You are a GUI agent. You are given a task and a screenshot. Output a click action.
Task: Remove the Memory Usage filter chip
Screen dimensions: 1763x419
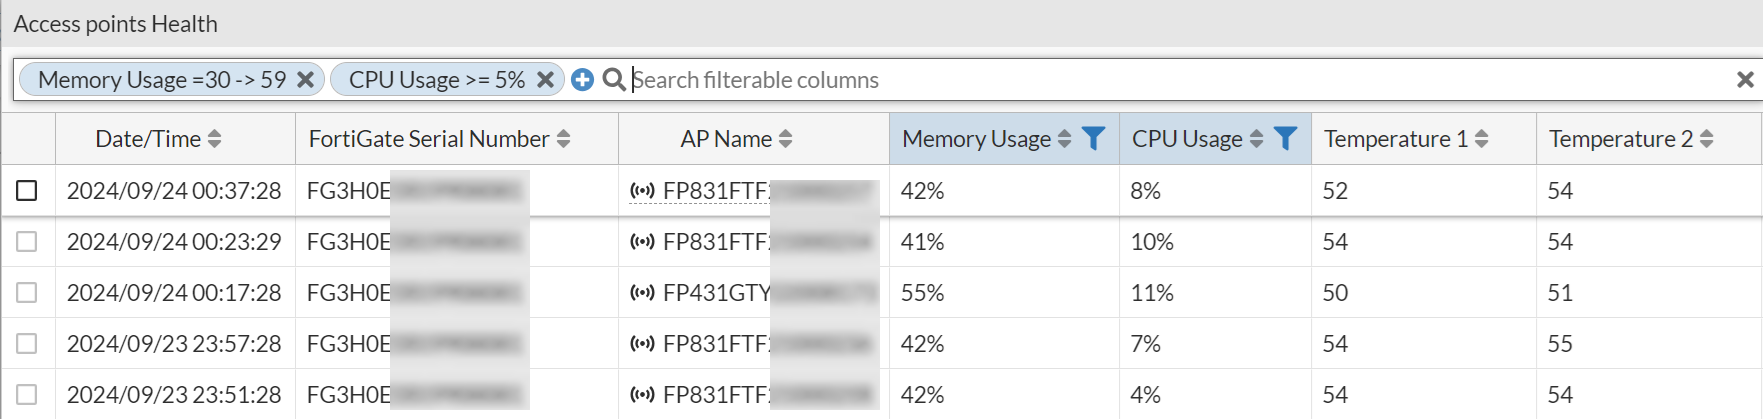point(306,80)
